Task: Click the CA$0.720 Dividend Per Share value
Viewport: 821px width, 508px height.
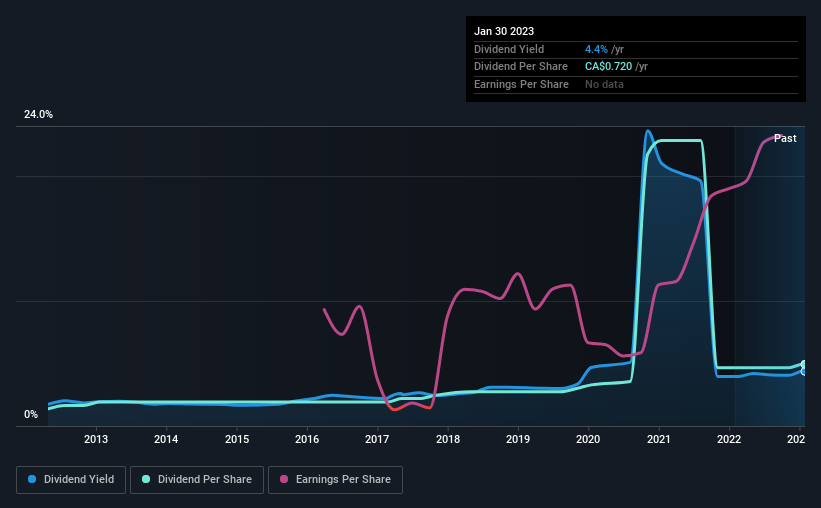Action: click(x=608, y=67)
